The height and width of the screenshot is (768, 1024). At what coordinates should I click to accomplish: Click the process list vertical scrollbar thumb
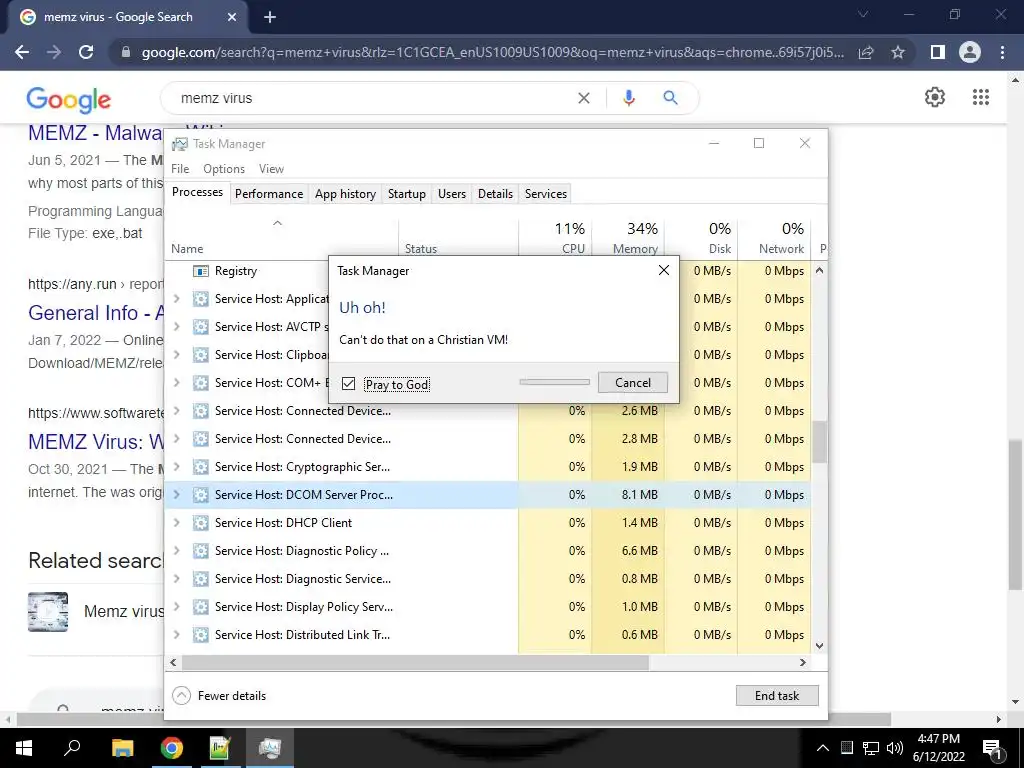coord(819,442)
